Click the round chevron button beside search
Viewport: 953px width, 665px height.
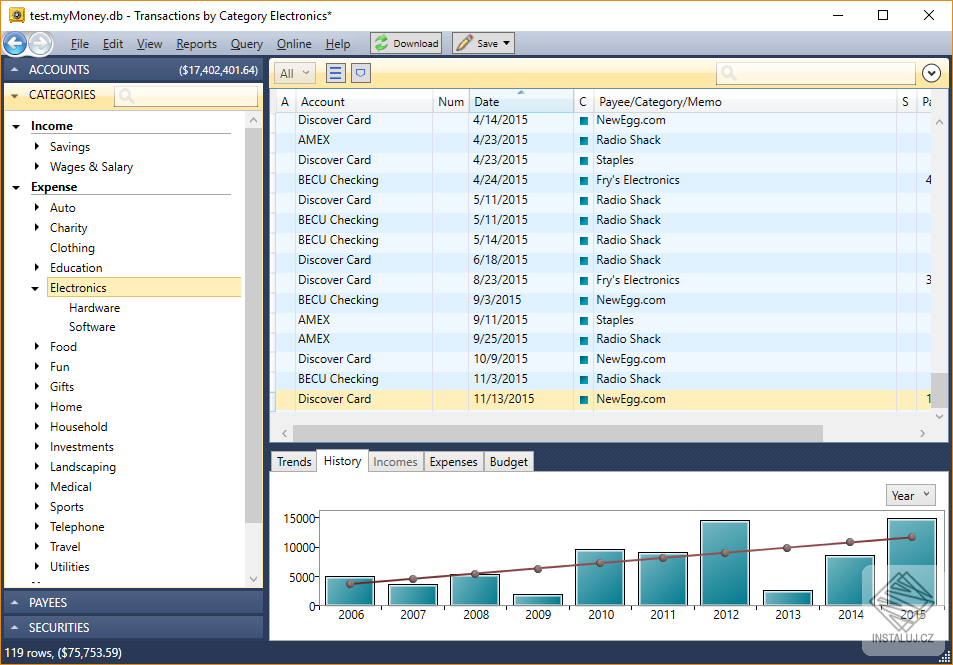[931, 73]
